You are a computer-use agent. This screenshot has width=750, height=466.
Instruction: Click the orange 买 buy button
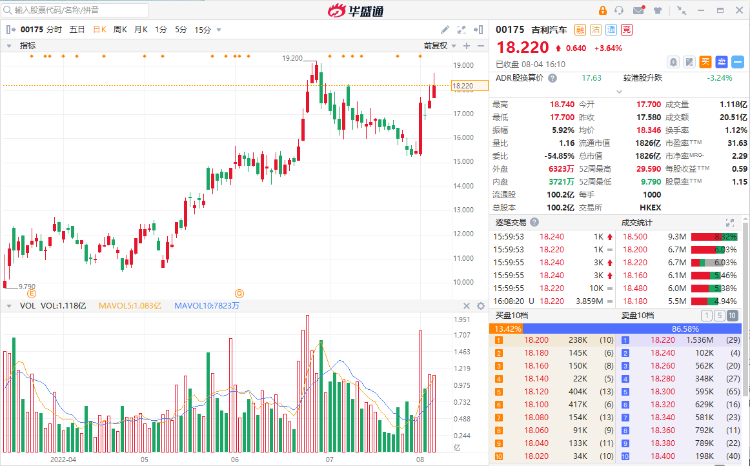[x=706, y=62]
